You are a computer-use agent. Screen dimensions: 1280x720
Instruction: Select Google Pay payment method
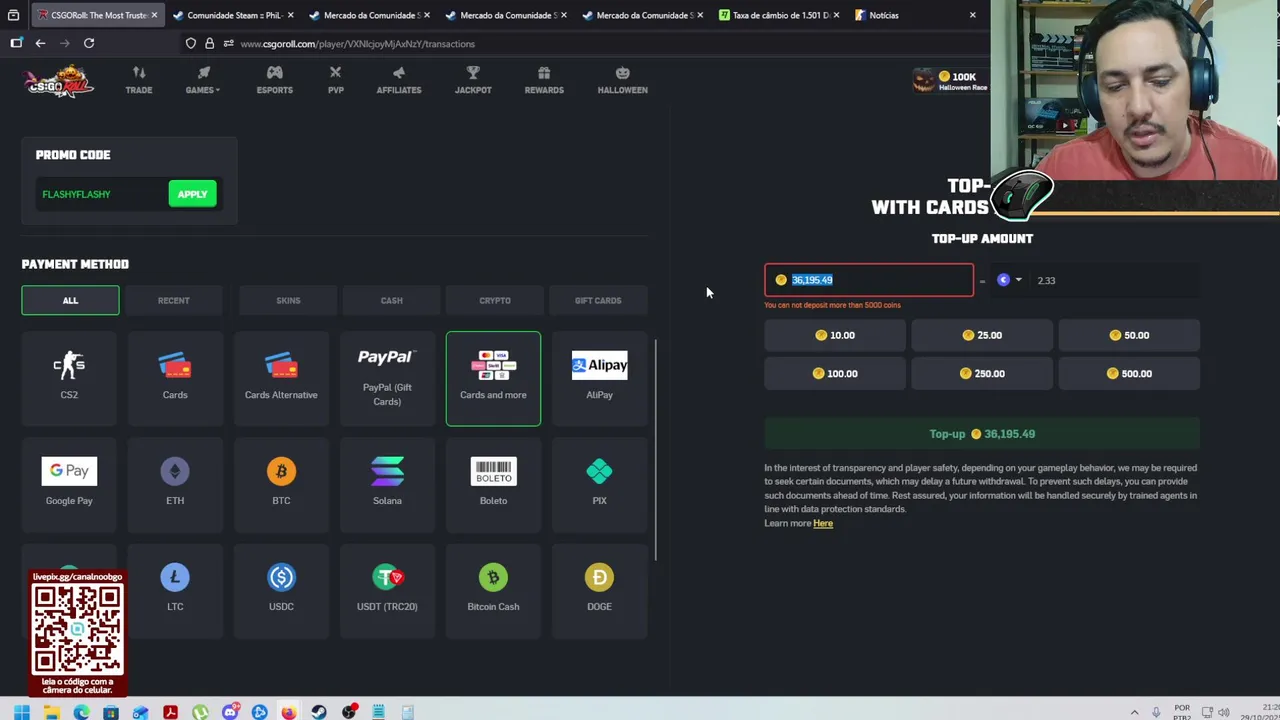tap(69, 484)
